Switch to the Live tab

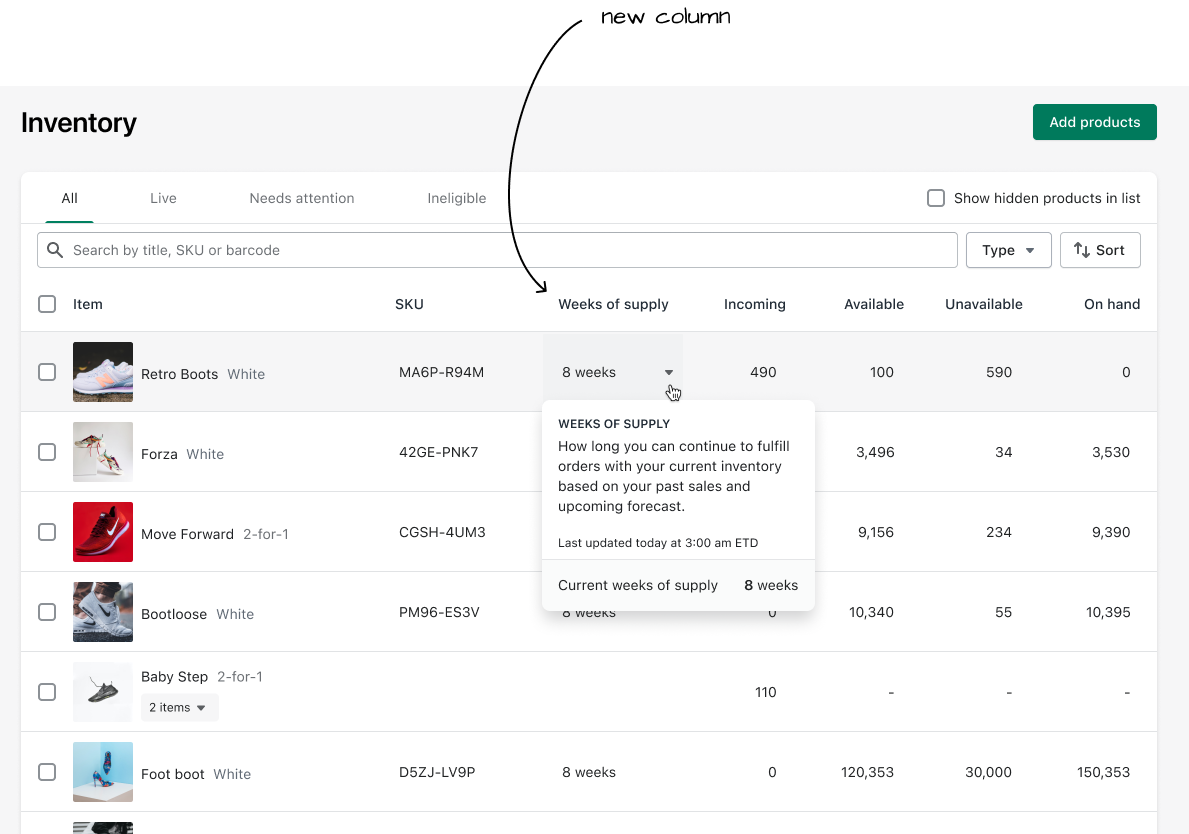point(163,198)
